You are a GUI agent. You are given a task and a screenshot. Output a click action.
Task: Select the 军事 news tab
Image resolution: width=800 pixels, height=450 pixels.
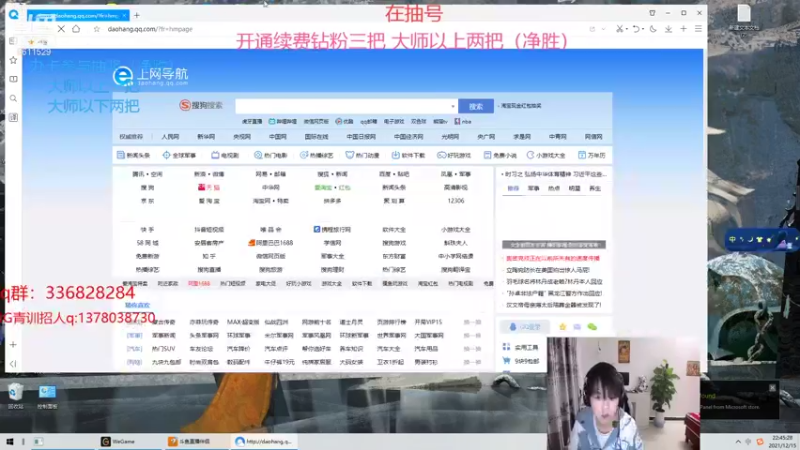coord(533,189)
